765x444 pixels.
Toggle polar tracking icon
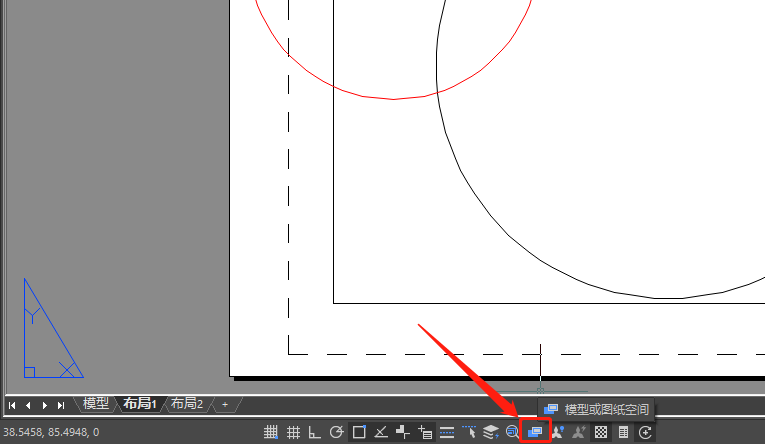point(336,432)
